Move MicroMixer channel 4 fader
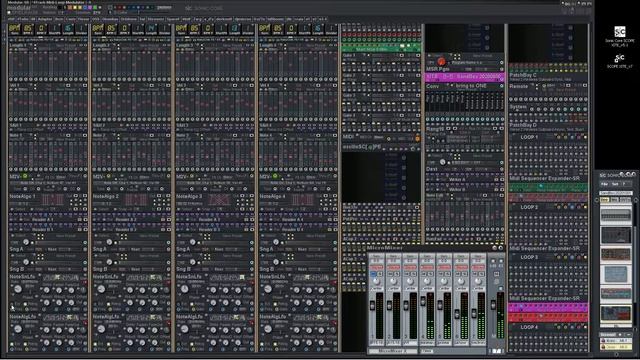The image size is (640, 360). click(x=423, y=301)
